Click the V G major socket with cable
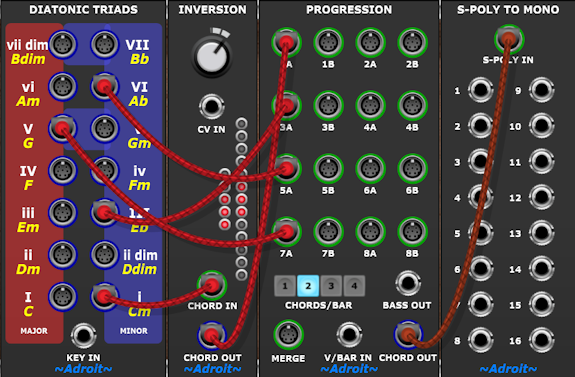This screenshot has height=377, width=575. coord(63,128)
